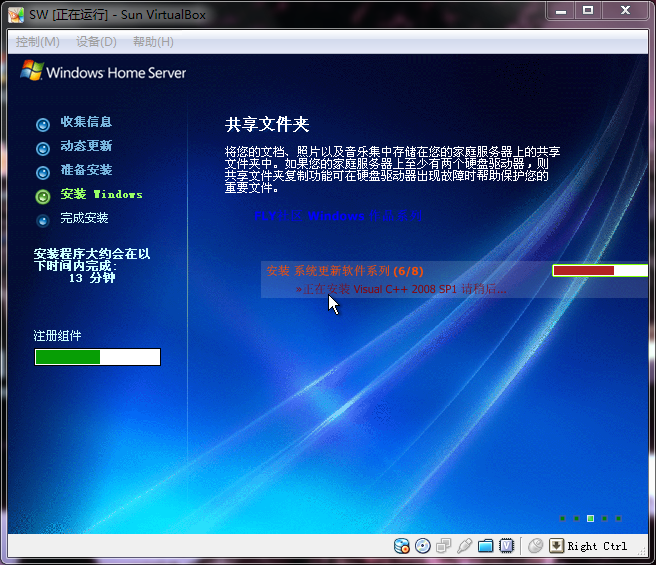656x565 pixels.
Task: Click the 13 分钟 remaining time text
Action: [92, 278]
